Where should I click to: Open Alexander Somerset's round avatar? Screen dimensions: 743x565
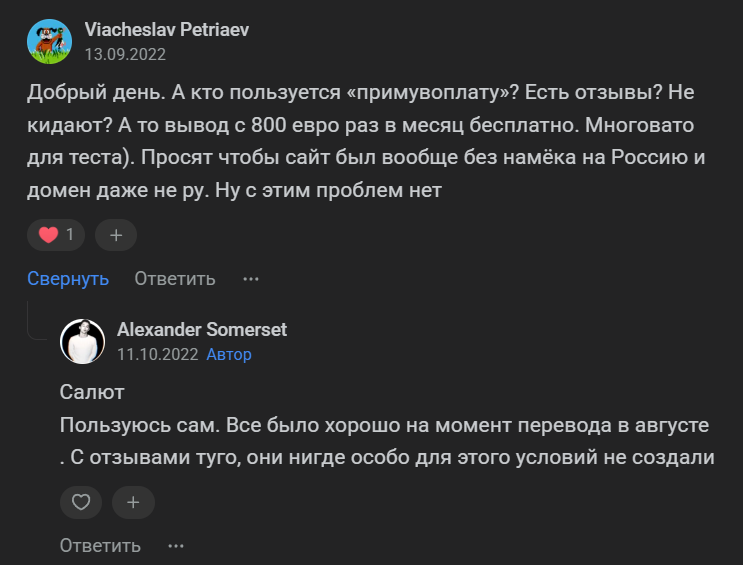83,342
